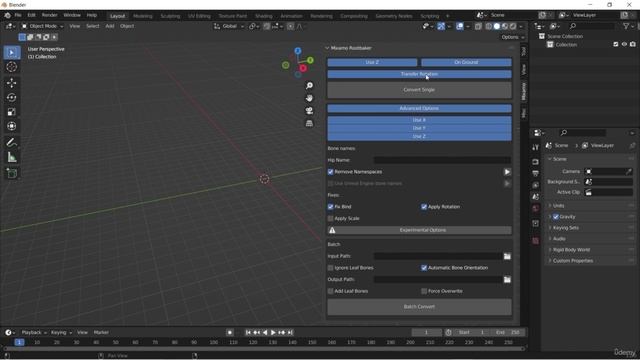Open the Global orientation dropdown

pyautogui.click(x=229, y=26)
